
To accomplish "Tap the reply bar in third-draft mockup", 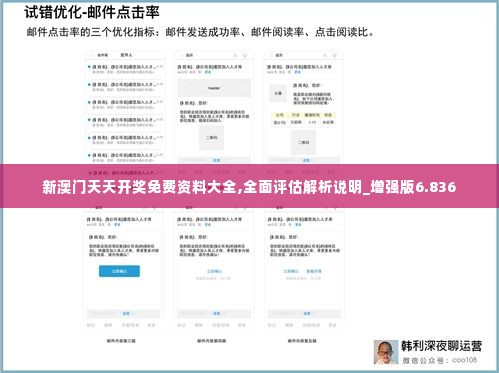I will pyautogui.click(x=123, y=313).
